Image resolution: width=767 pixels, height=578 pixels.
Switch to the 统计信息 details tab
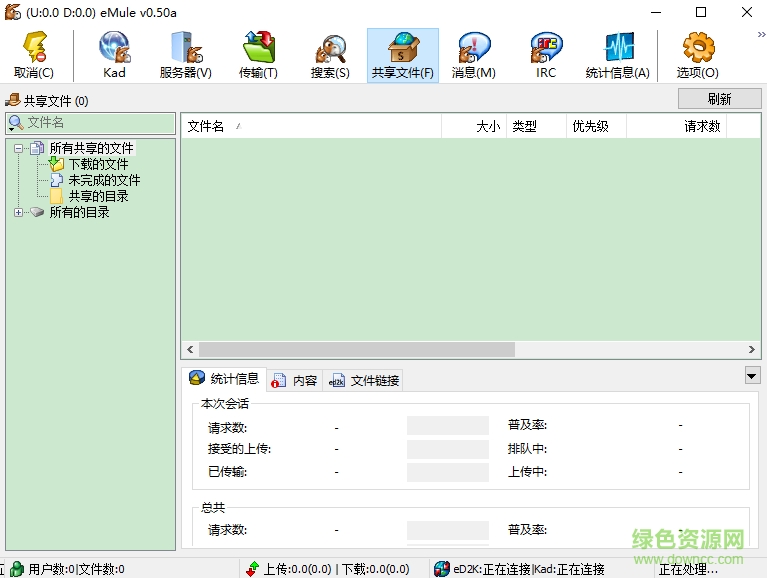click(x=225, y=379)
